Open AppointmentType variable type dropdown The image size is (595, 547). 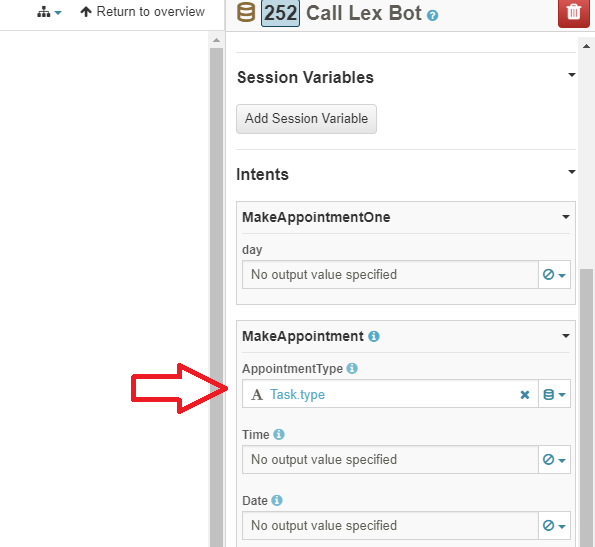[554, 395]
